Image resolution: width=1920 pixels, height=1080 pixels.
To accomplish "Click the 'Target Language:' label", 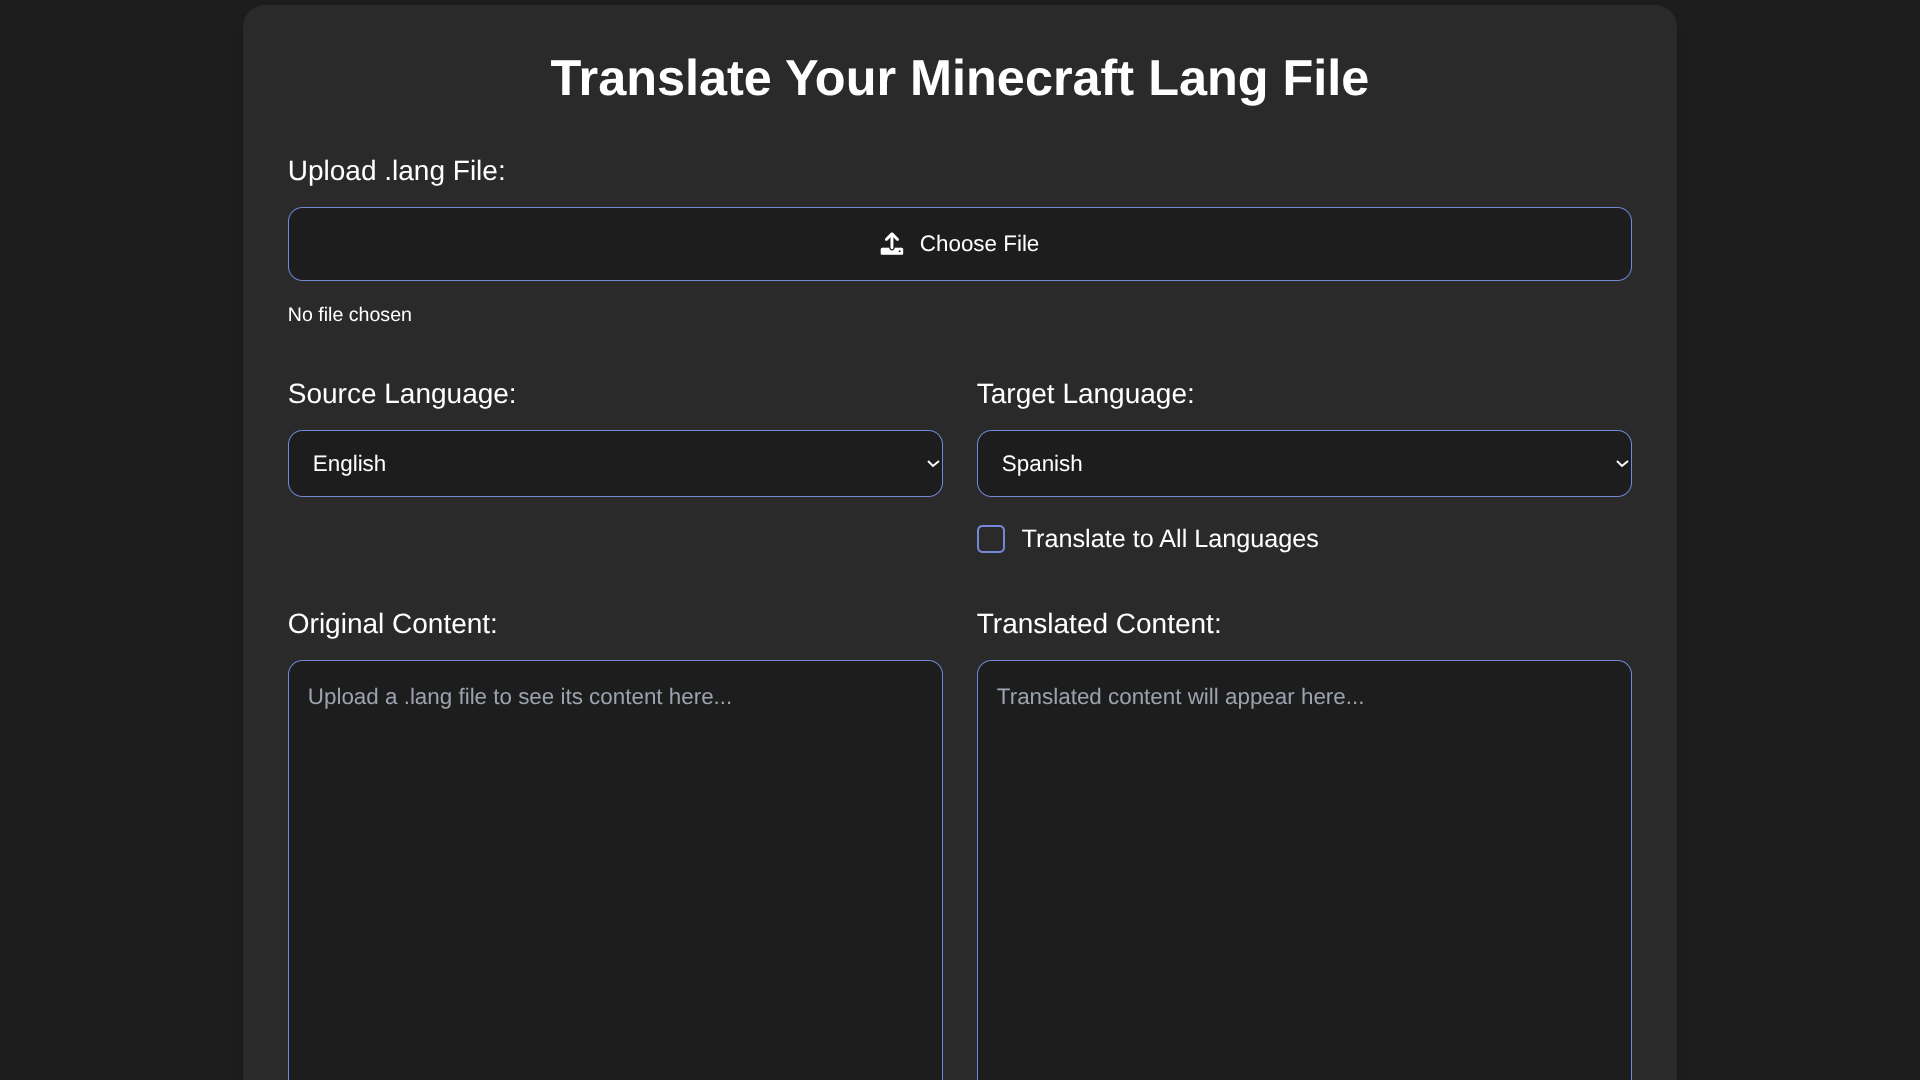I will click(1086, 394).
